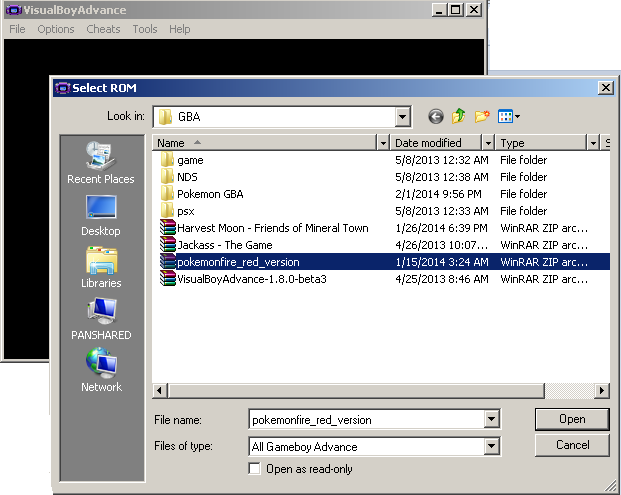Close the Select ROM dialog
Viewport: 621px width, 495px height.
click(606, 88)
